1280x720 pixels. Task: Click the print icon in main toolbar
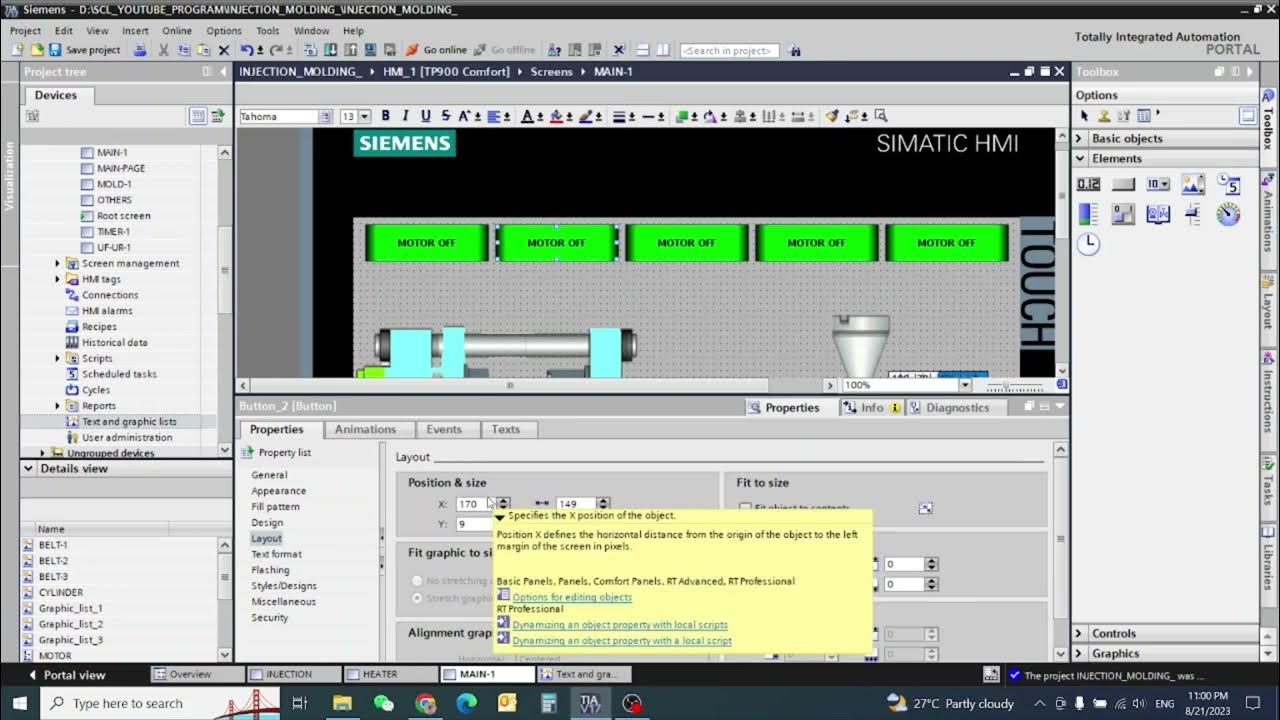(140, 50)
